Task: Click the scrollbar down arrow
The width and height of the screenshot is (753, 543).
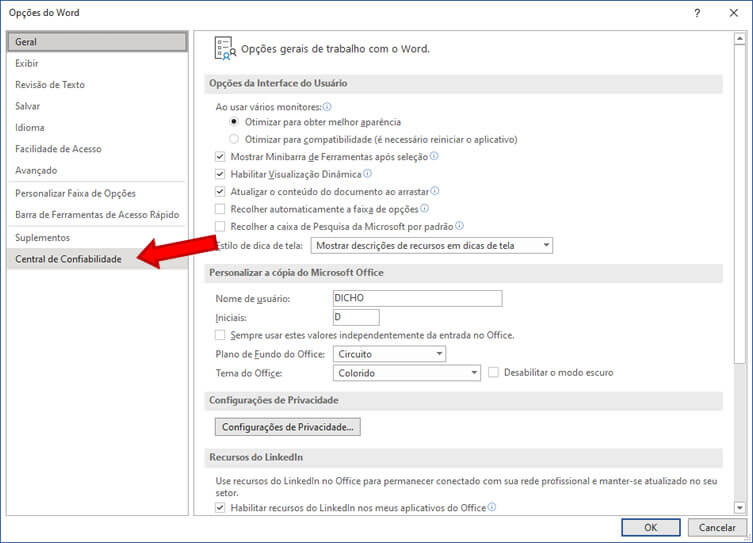Action: coord(740,507)
